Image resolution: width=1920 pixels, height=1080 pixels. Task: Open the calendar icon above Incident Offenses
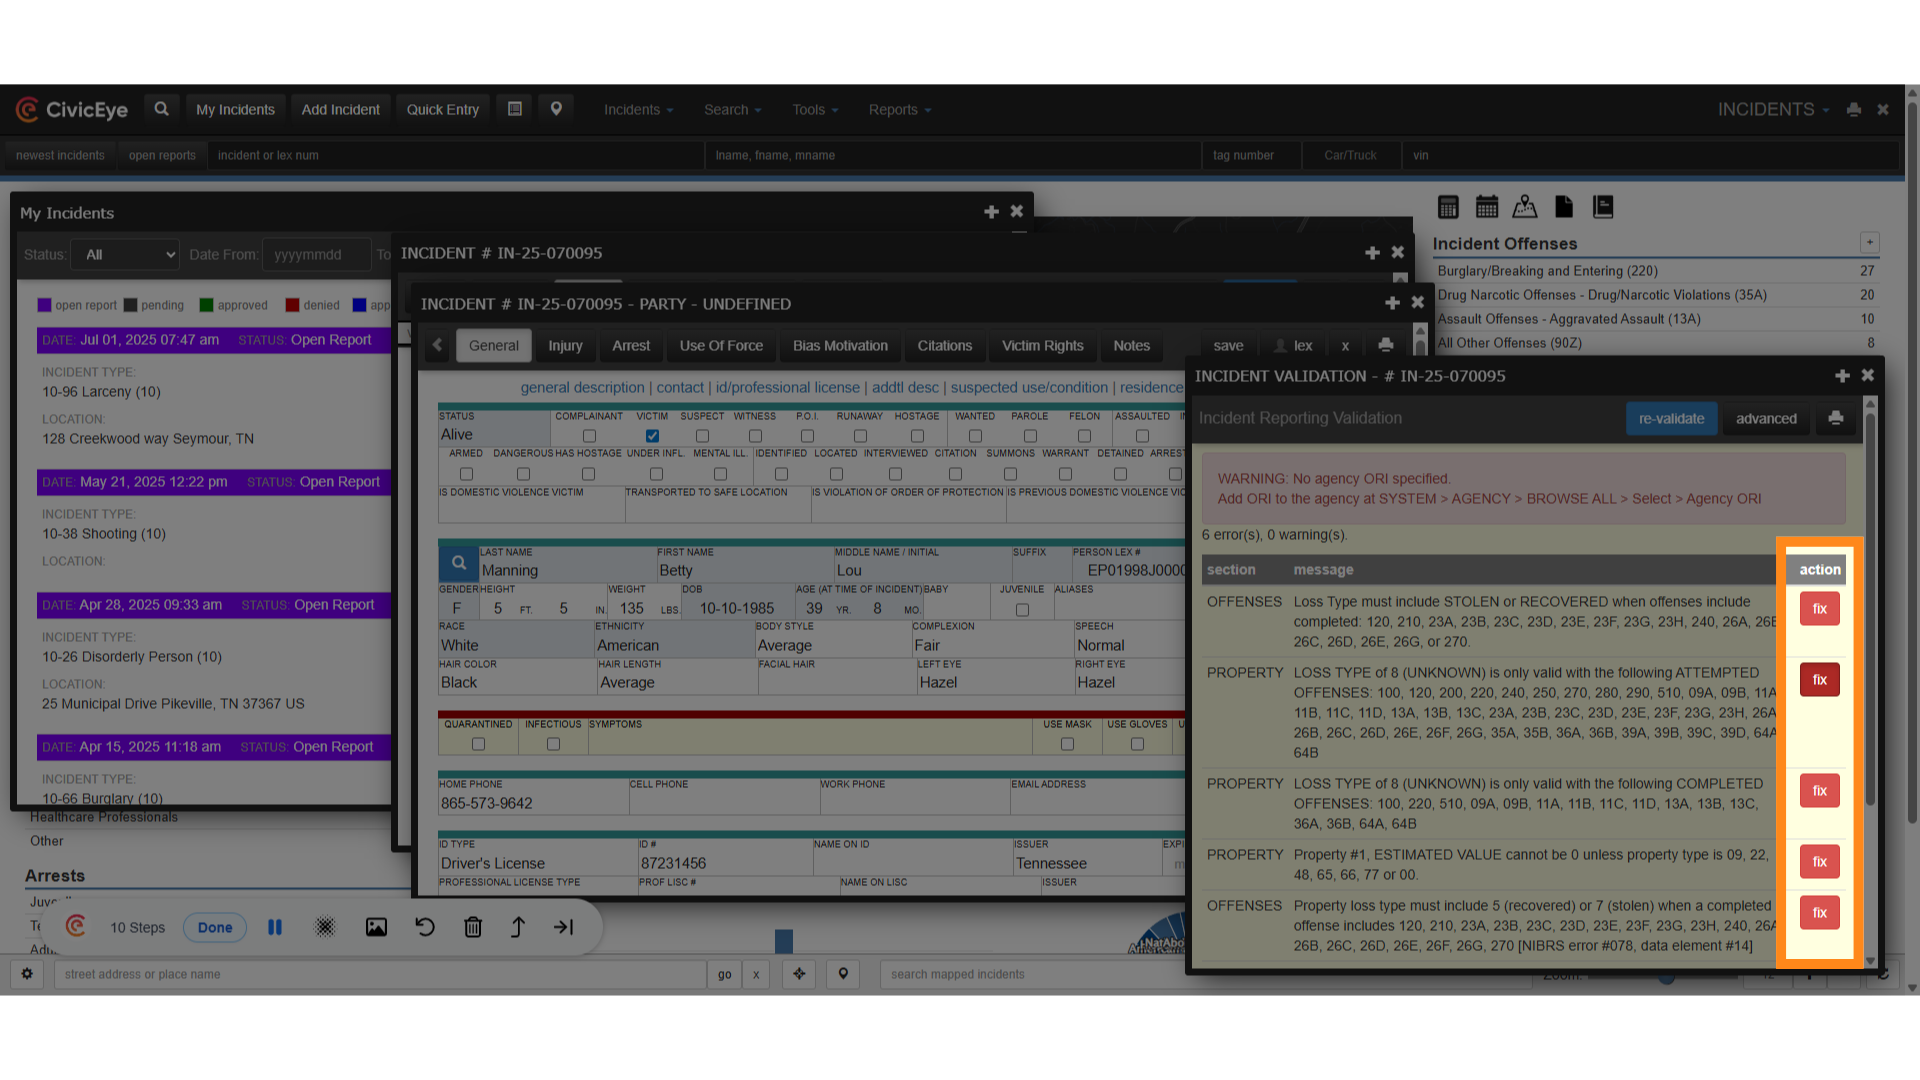pyautogui.click(x=1487, y=207)
